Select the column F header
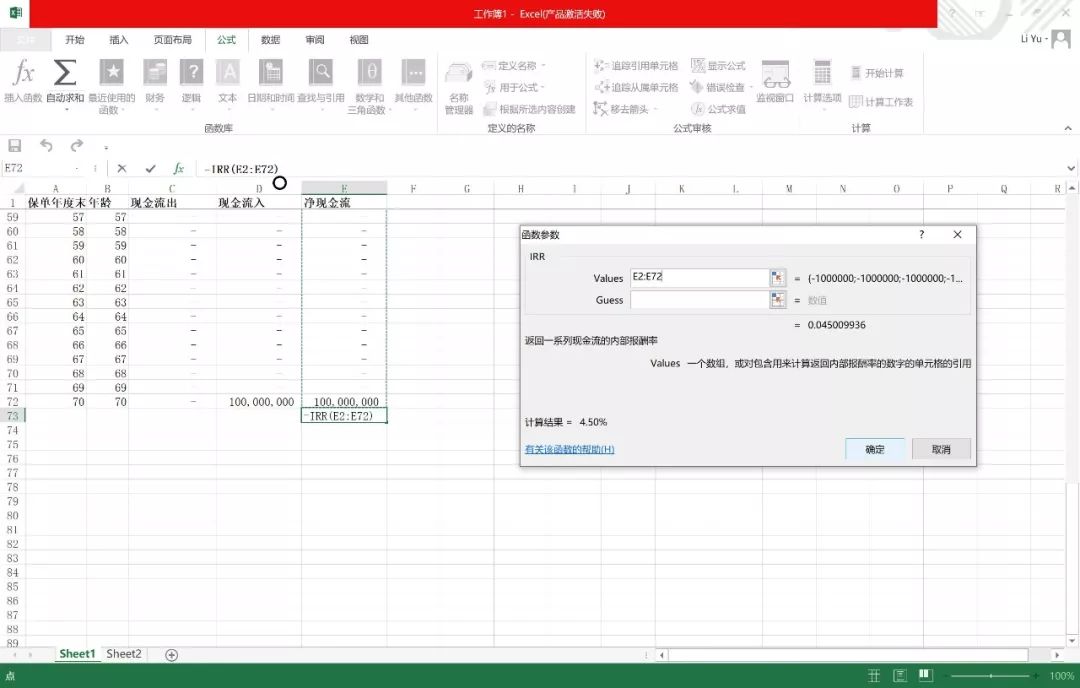Viewport: 1080px width, 688px height. coord(413,188)
